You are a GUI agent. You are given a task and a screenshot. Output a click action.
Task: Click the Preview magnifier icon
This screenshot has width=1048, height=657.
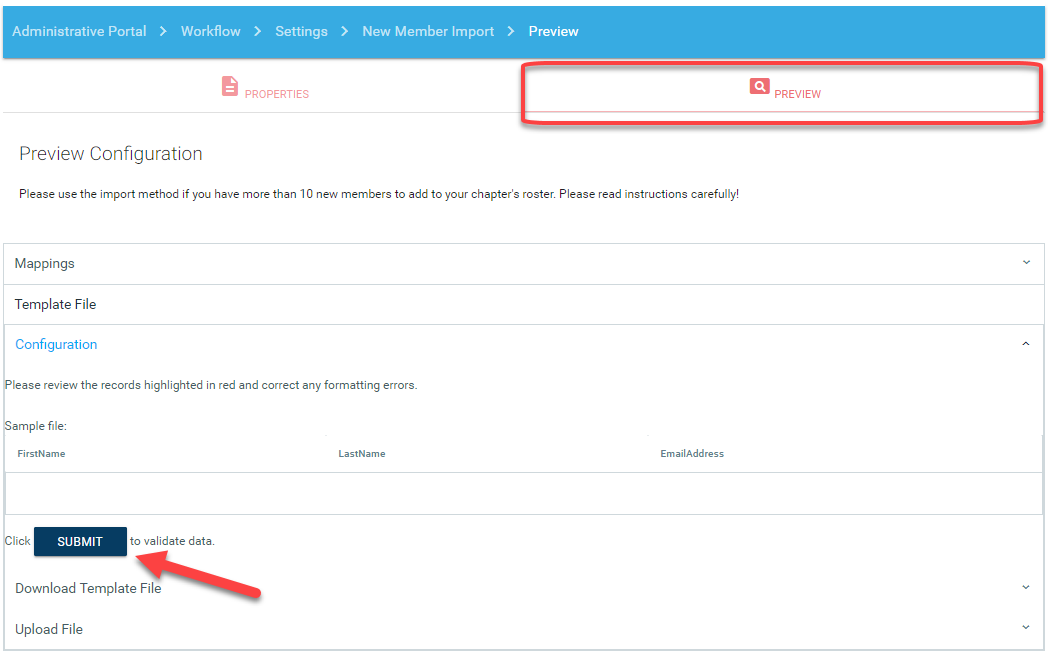tap(760, 87)
